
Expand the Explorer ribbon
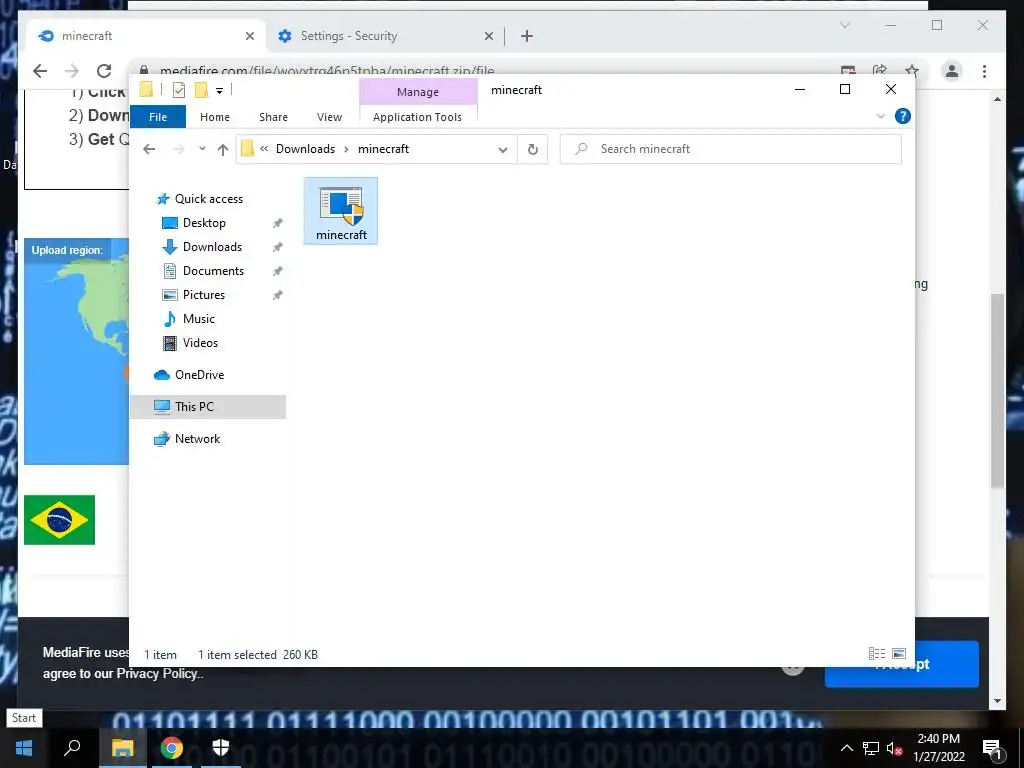[880, 116]
